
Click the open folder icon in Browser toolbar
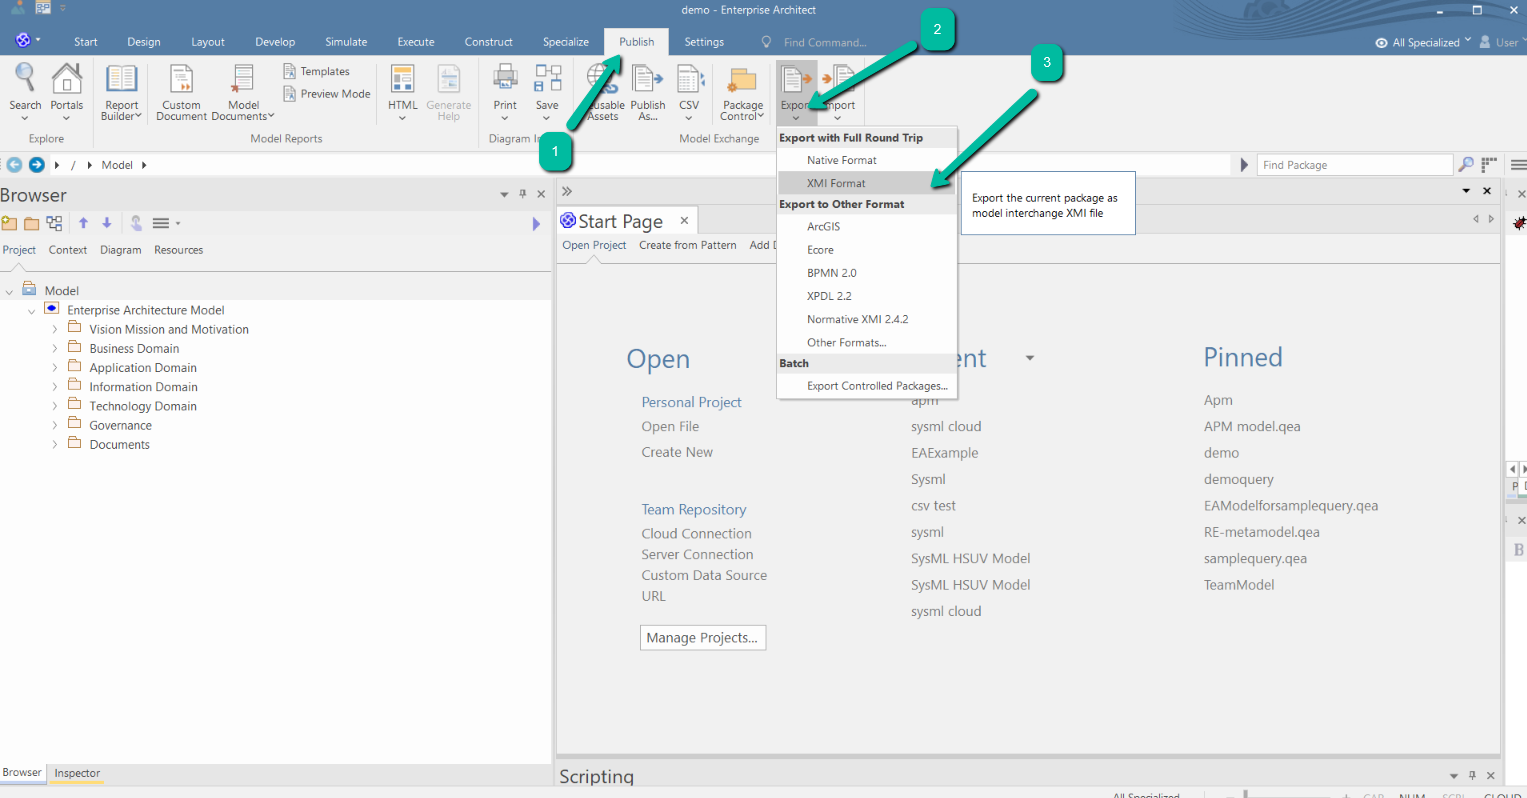pyautogui.click(x=32, y=223)
